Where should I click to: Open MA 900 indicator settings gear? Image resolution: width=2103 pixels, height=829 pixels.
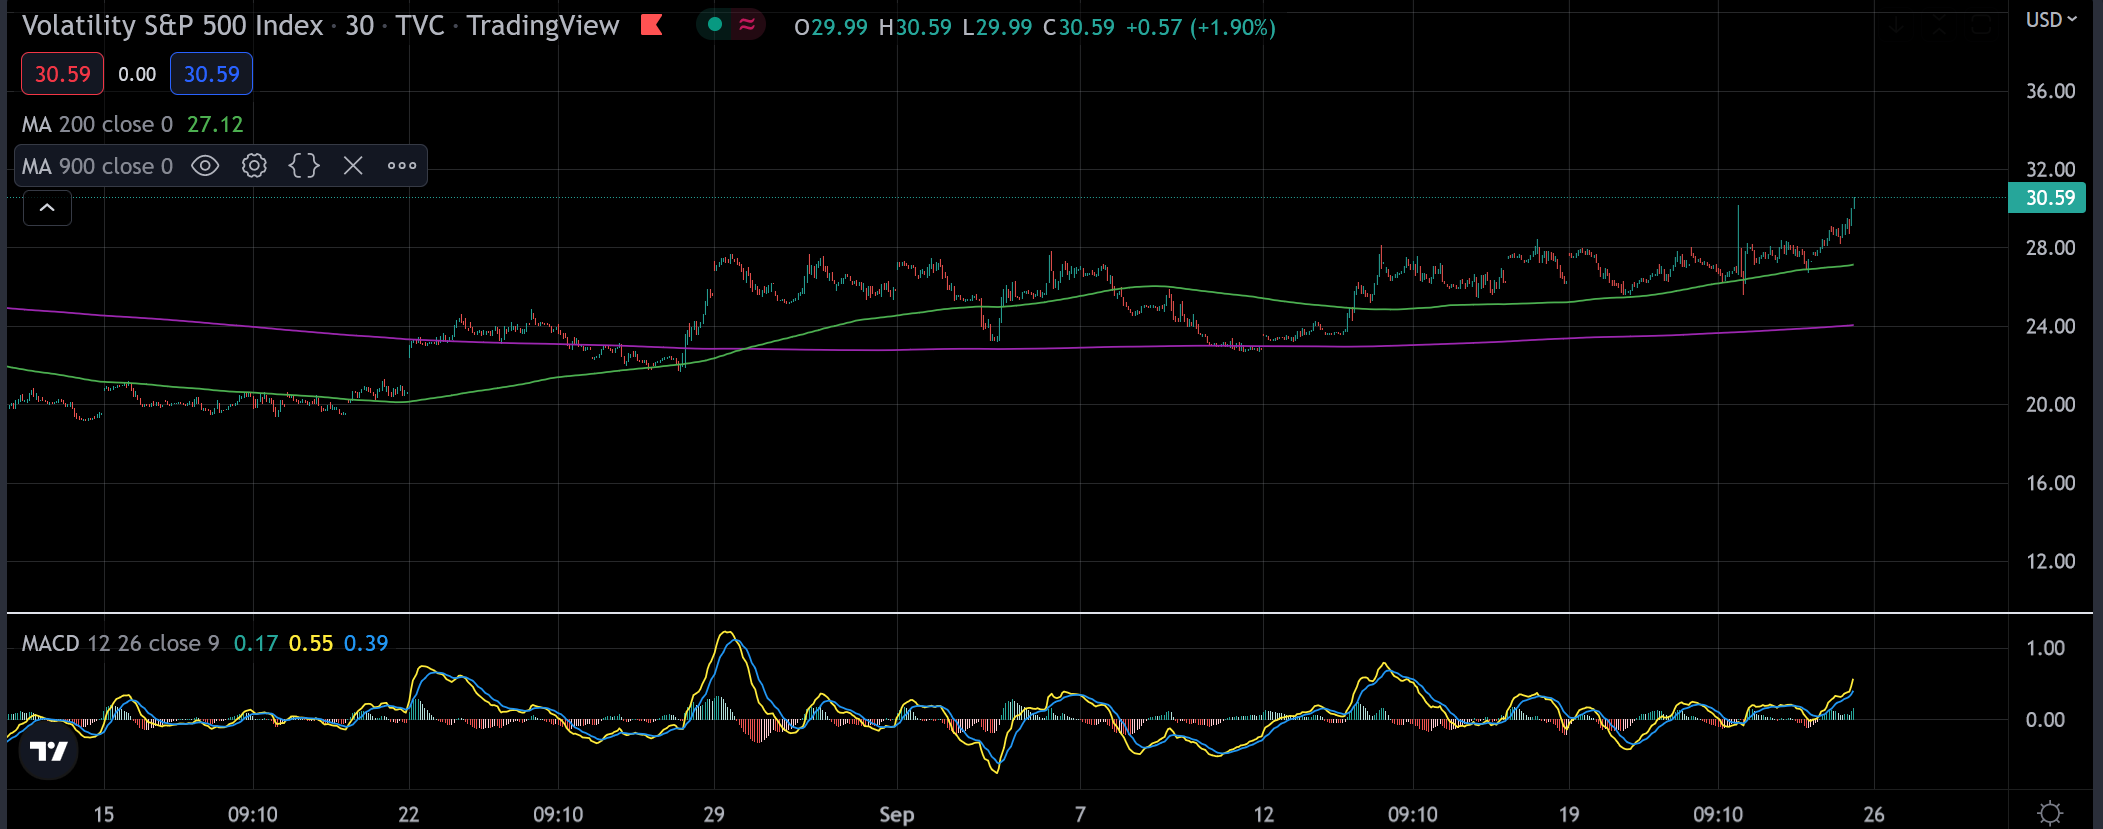[x=254, y=166]
